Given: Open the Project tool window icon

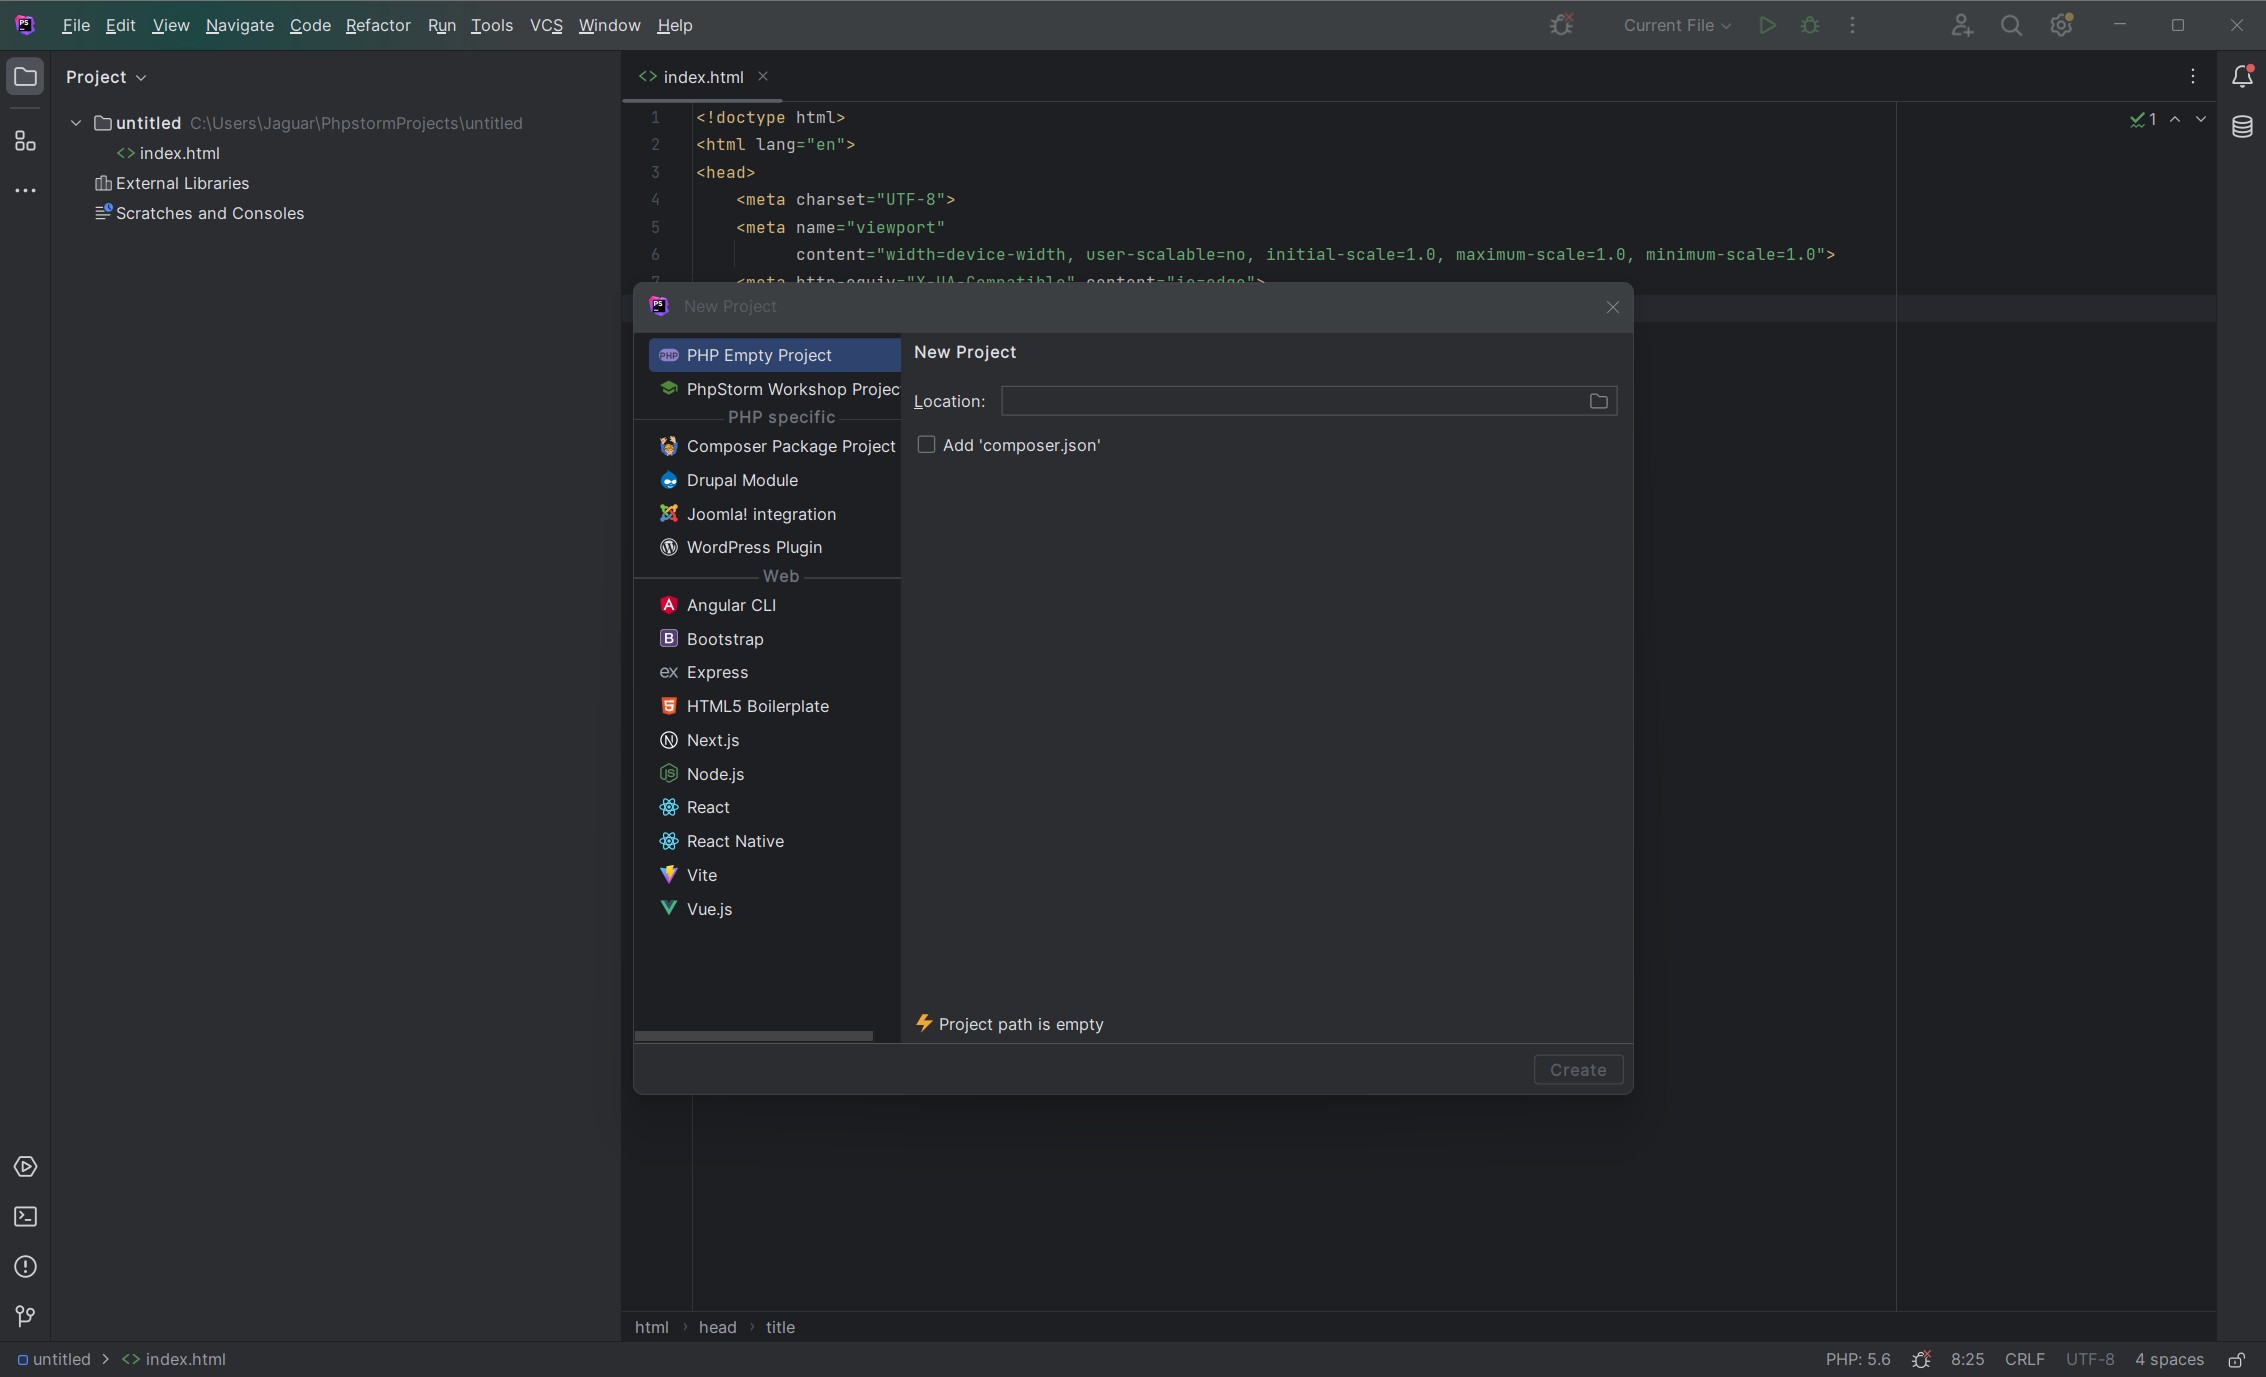Looking at the screenshot, I should pyautogui.click(x=25, y=77).
